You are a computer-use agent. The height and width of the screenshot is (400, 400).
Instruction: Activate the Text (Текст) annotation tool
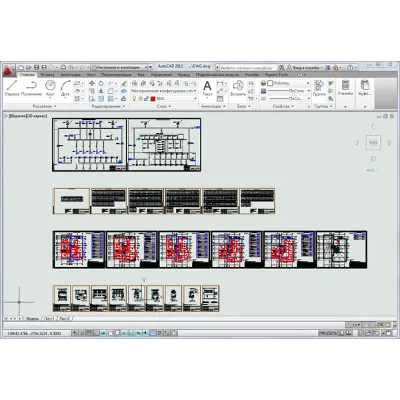(x=207, y=88)
